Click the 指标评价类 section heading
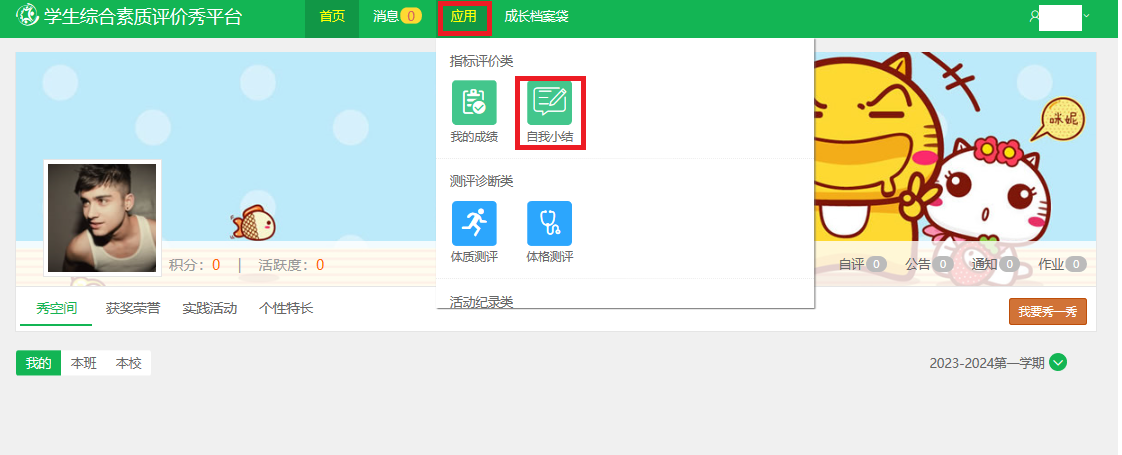The height and width of the screenshot is (455, 1122). point(482,61)
